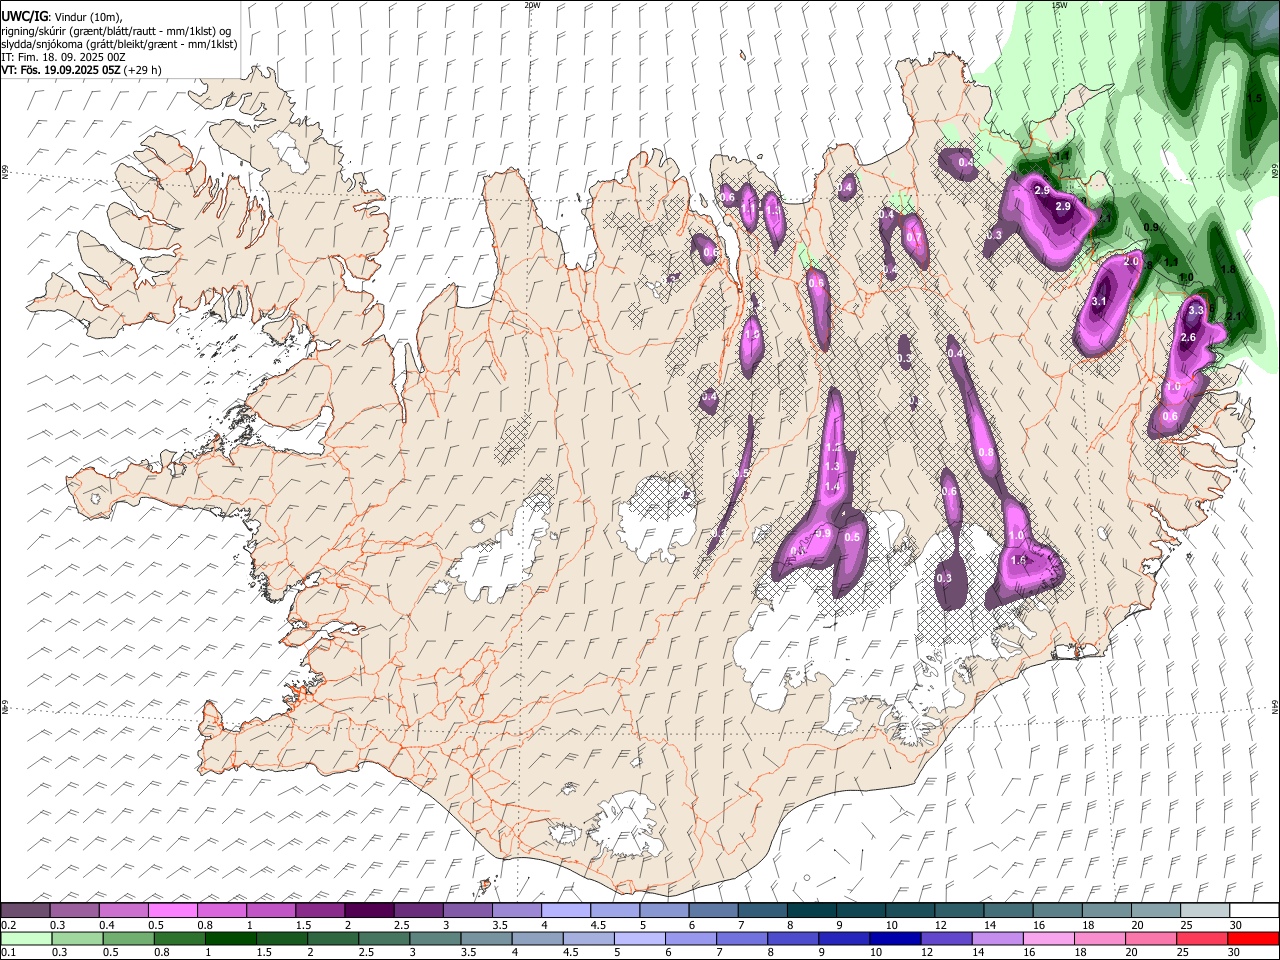Select the dark teal 8 swatch, top scale
1280x960 pixels.
pos(811,910)
